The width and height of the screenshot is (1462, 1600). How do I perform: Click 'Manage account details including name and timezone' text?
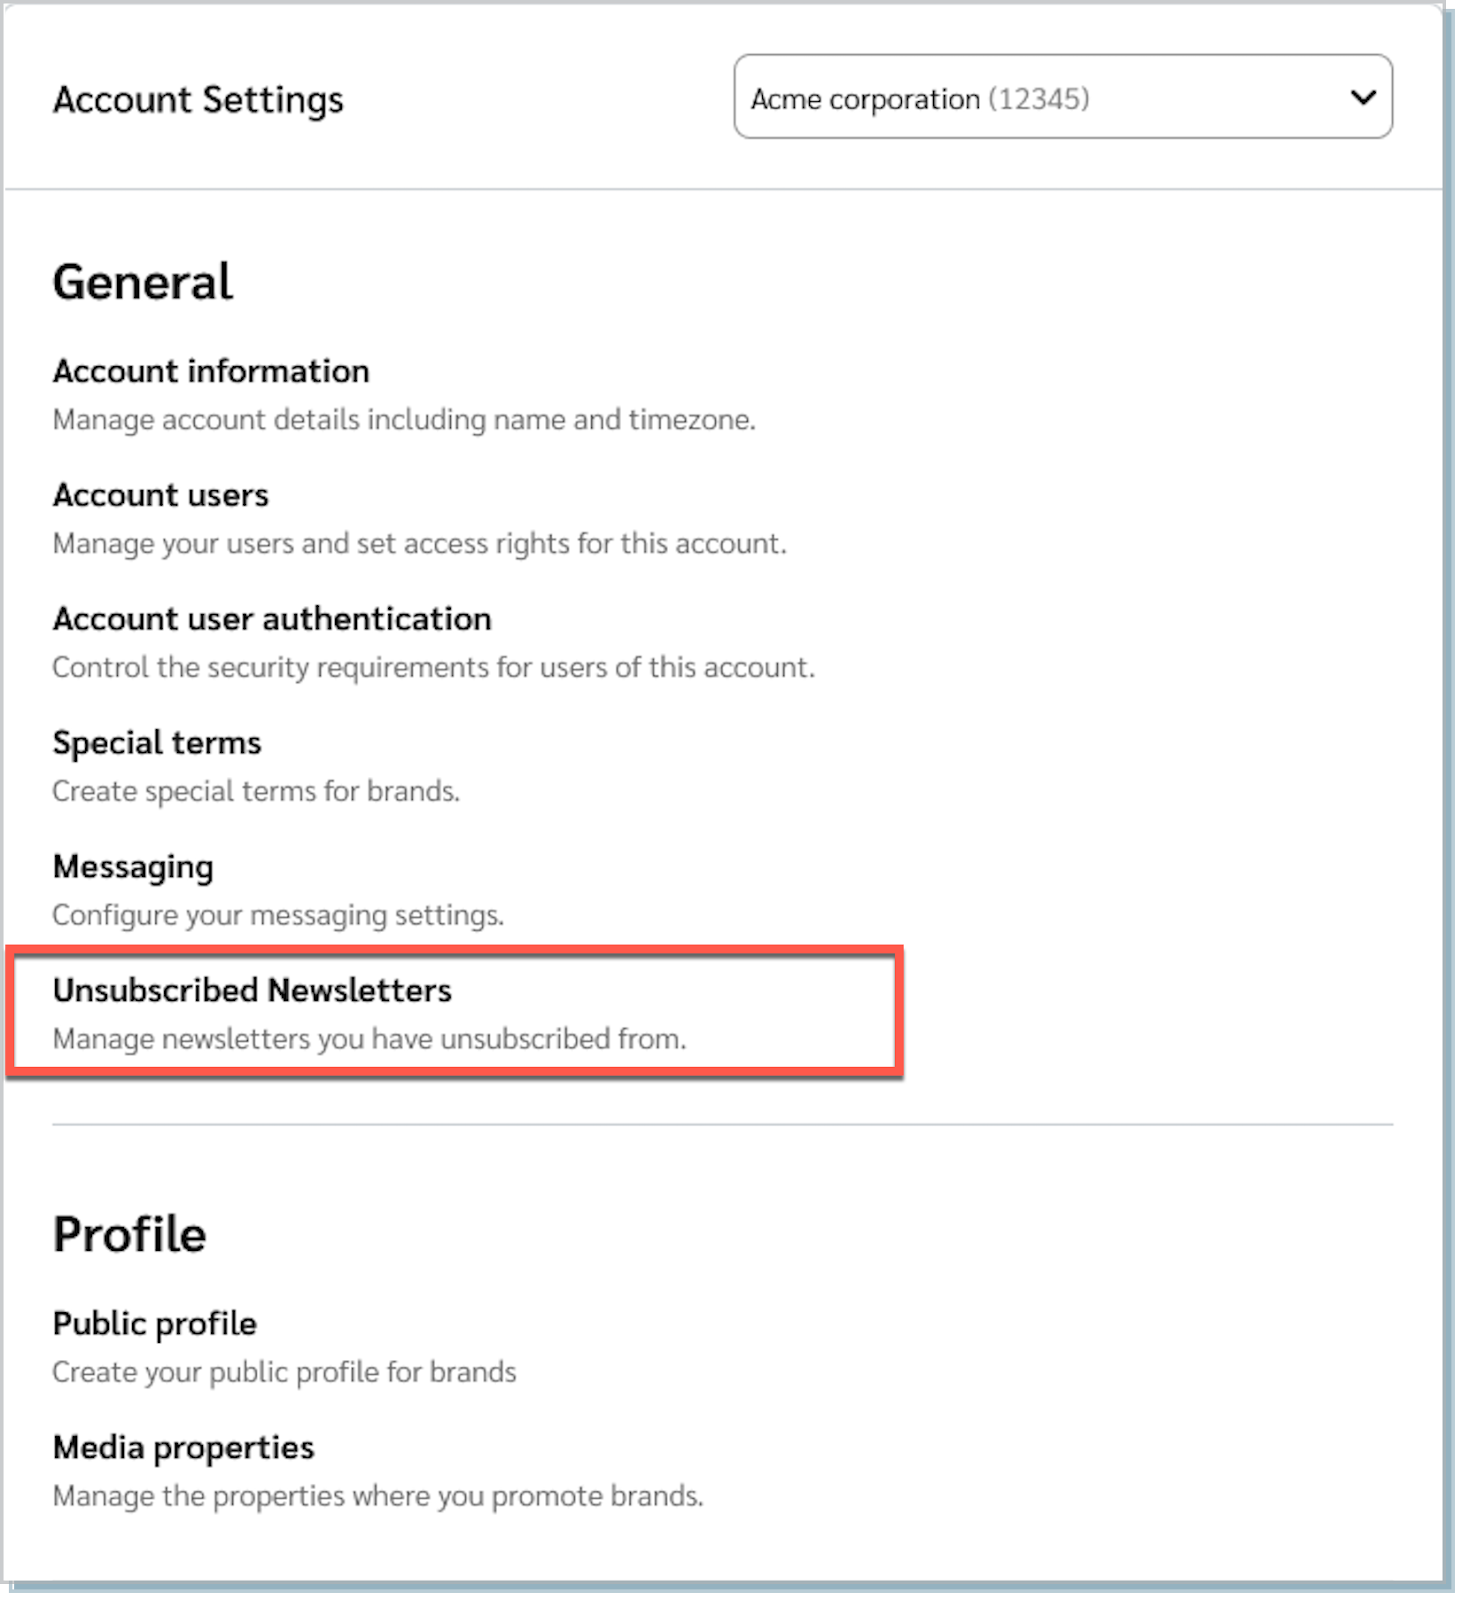[404, 420]
